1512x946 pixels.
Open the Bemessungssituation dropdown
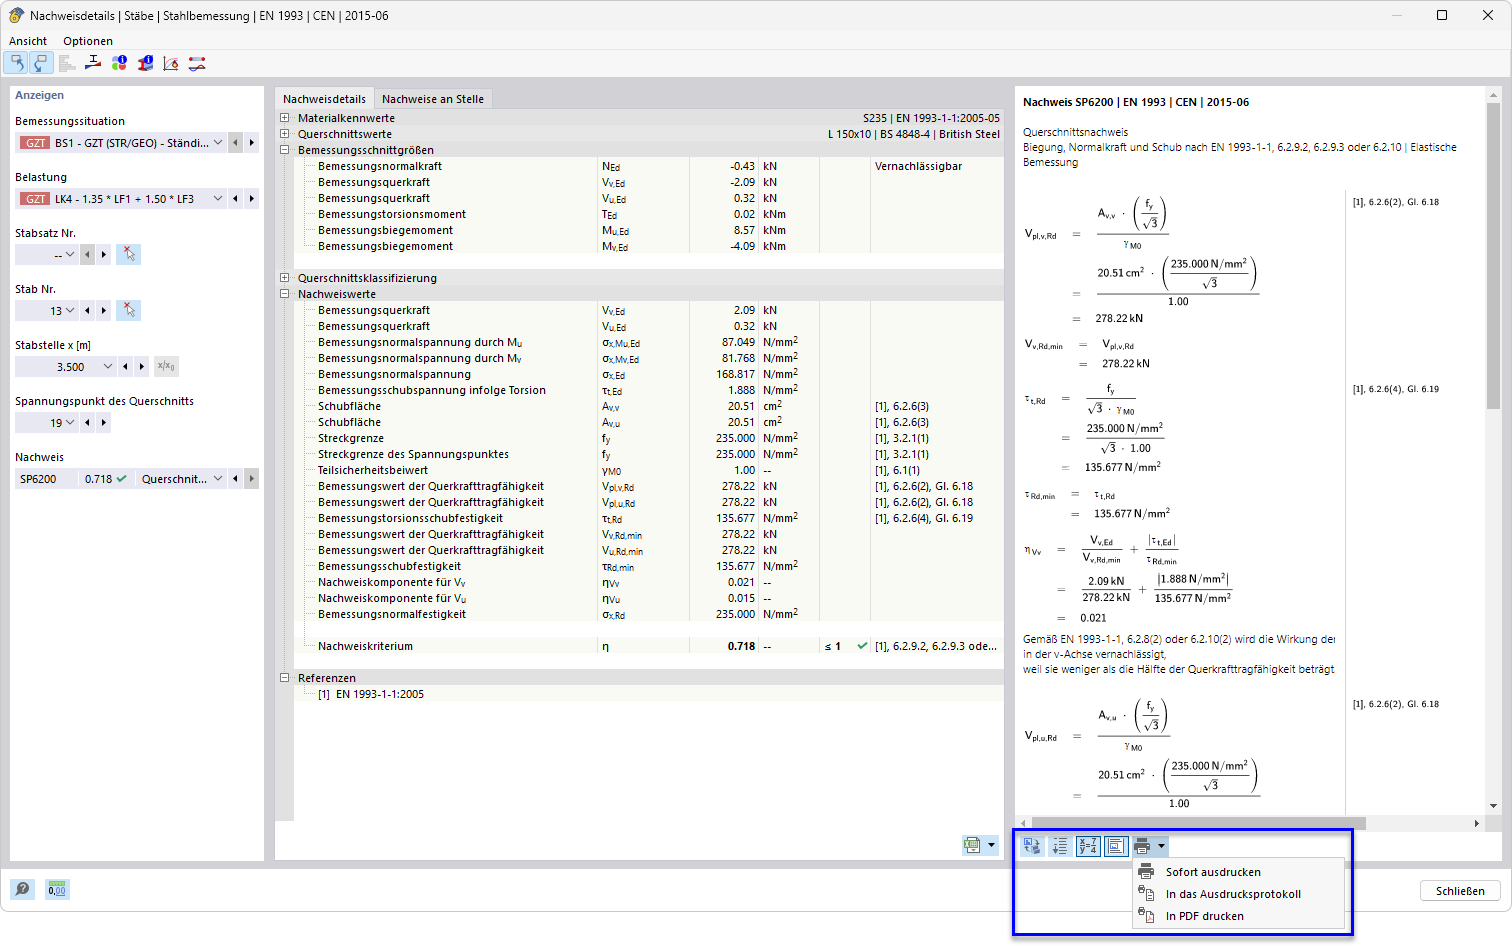pyautogui.click(x=218, y=143)
